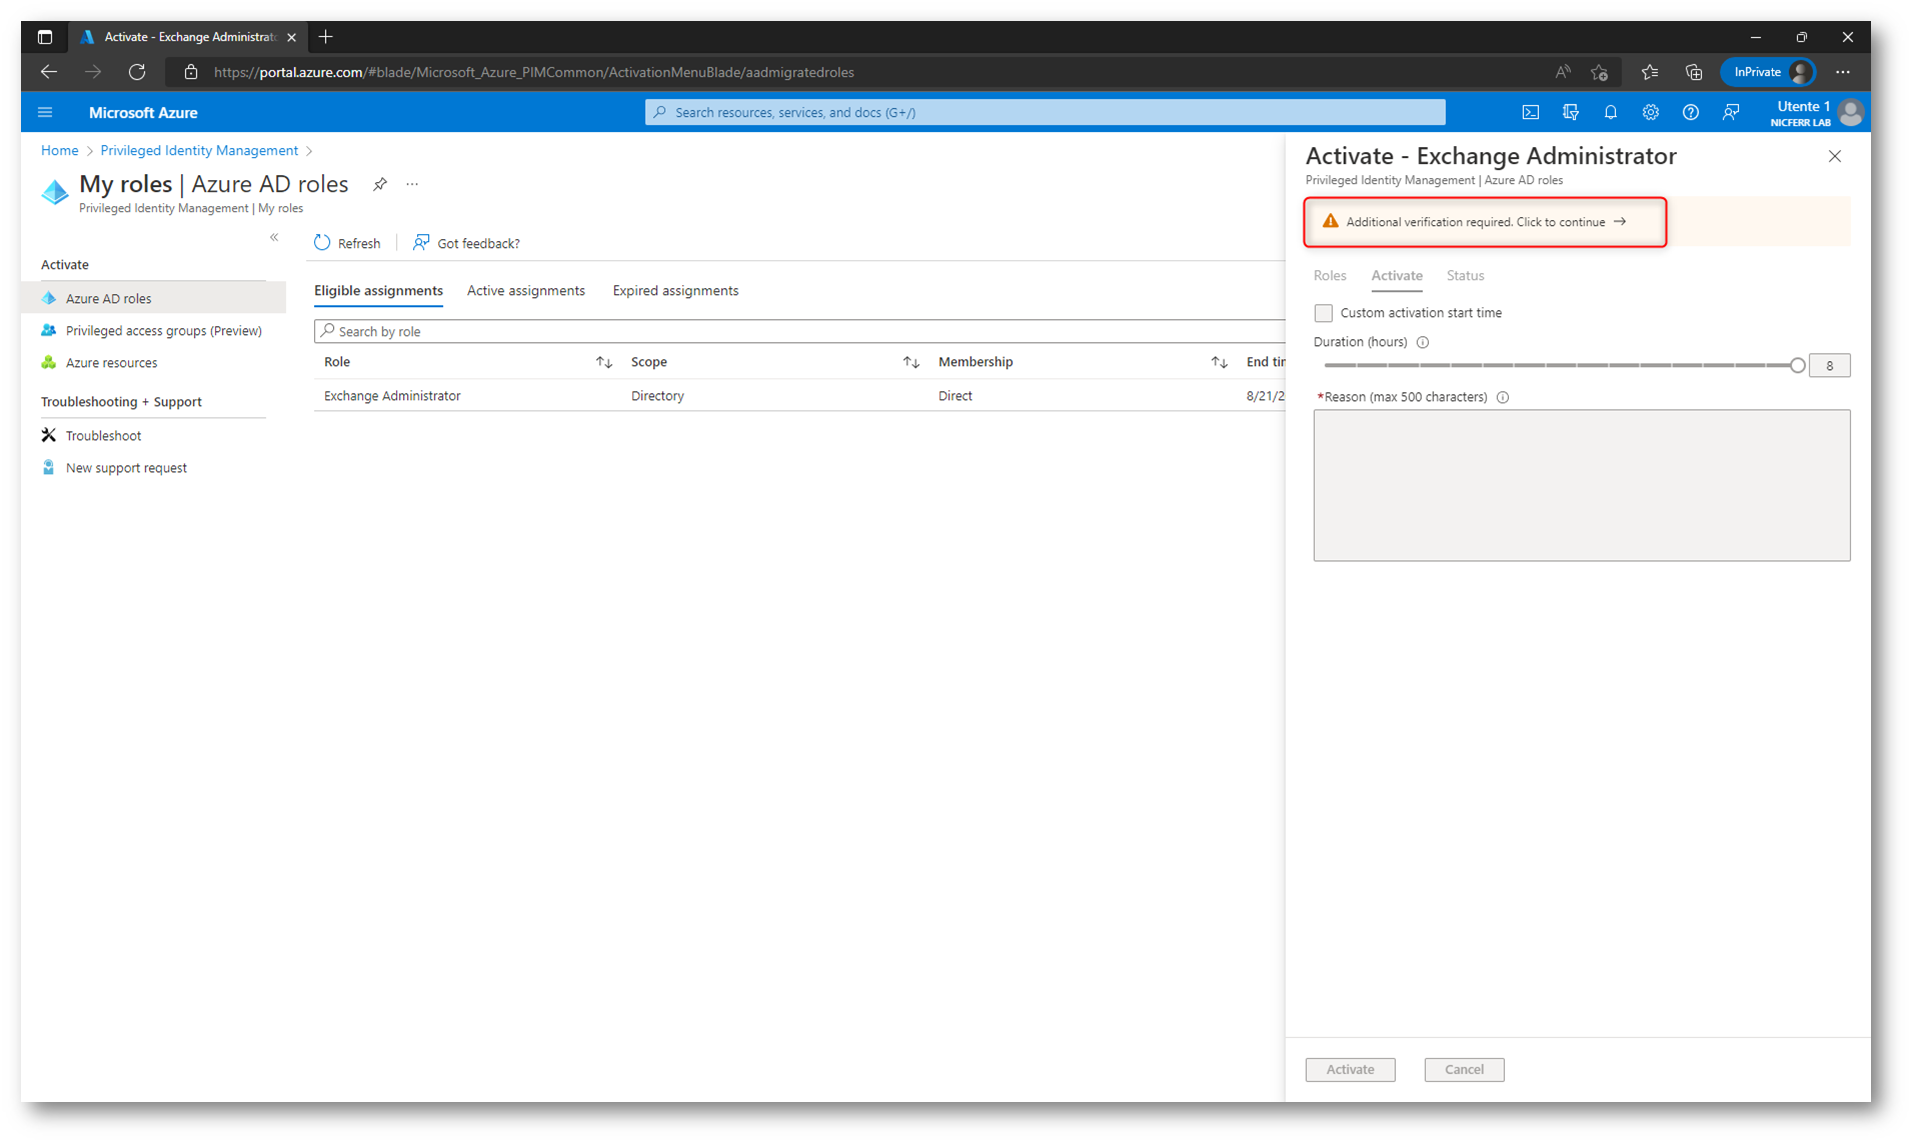Open portal settings gear
Screen dimensions: 1913x1144
(x=1650, y=113)
